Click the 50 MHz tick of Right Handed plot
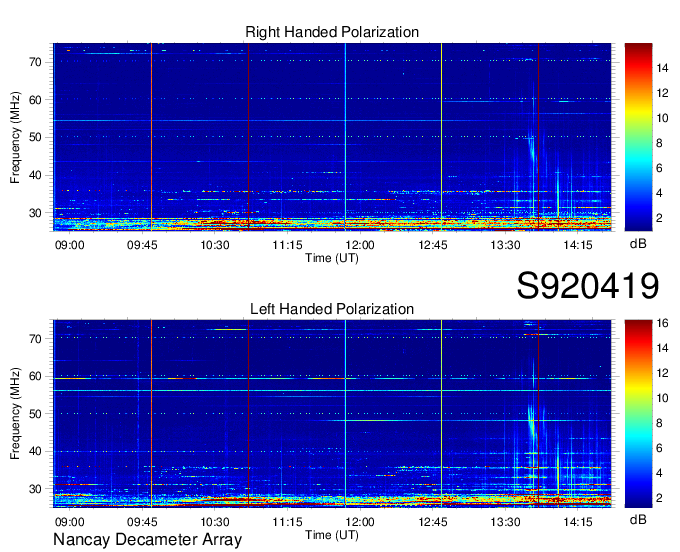Viewport: 680px width, 552px height. 36,138
